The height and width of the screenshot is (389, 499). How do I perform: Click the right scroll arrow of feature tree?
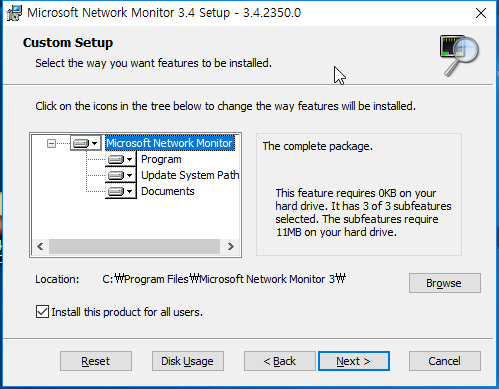coord(231,247)
